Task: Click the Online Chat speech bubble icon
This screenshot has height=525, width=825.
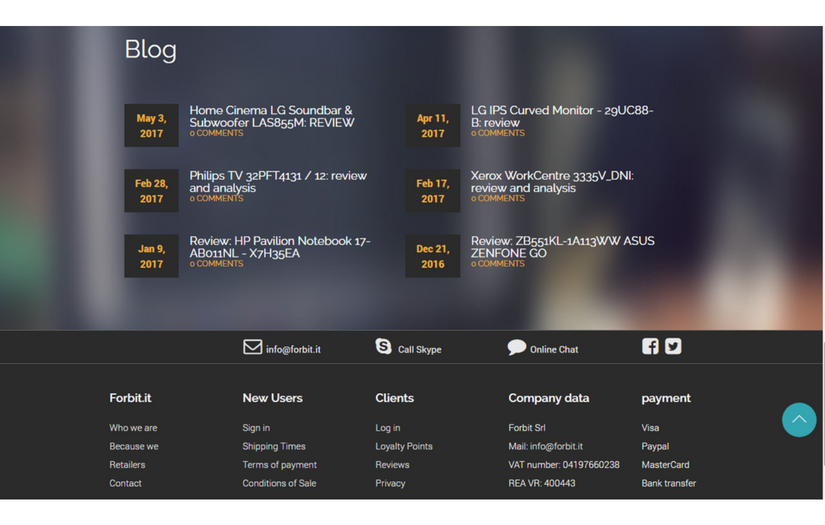Action: pos(516,347)
